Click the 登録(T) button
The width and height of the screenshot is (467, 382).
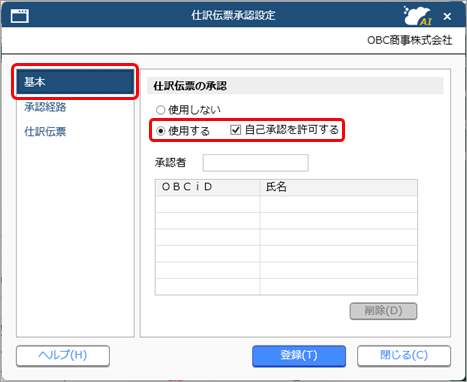tap(299, 356)
